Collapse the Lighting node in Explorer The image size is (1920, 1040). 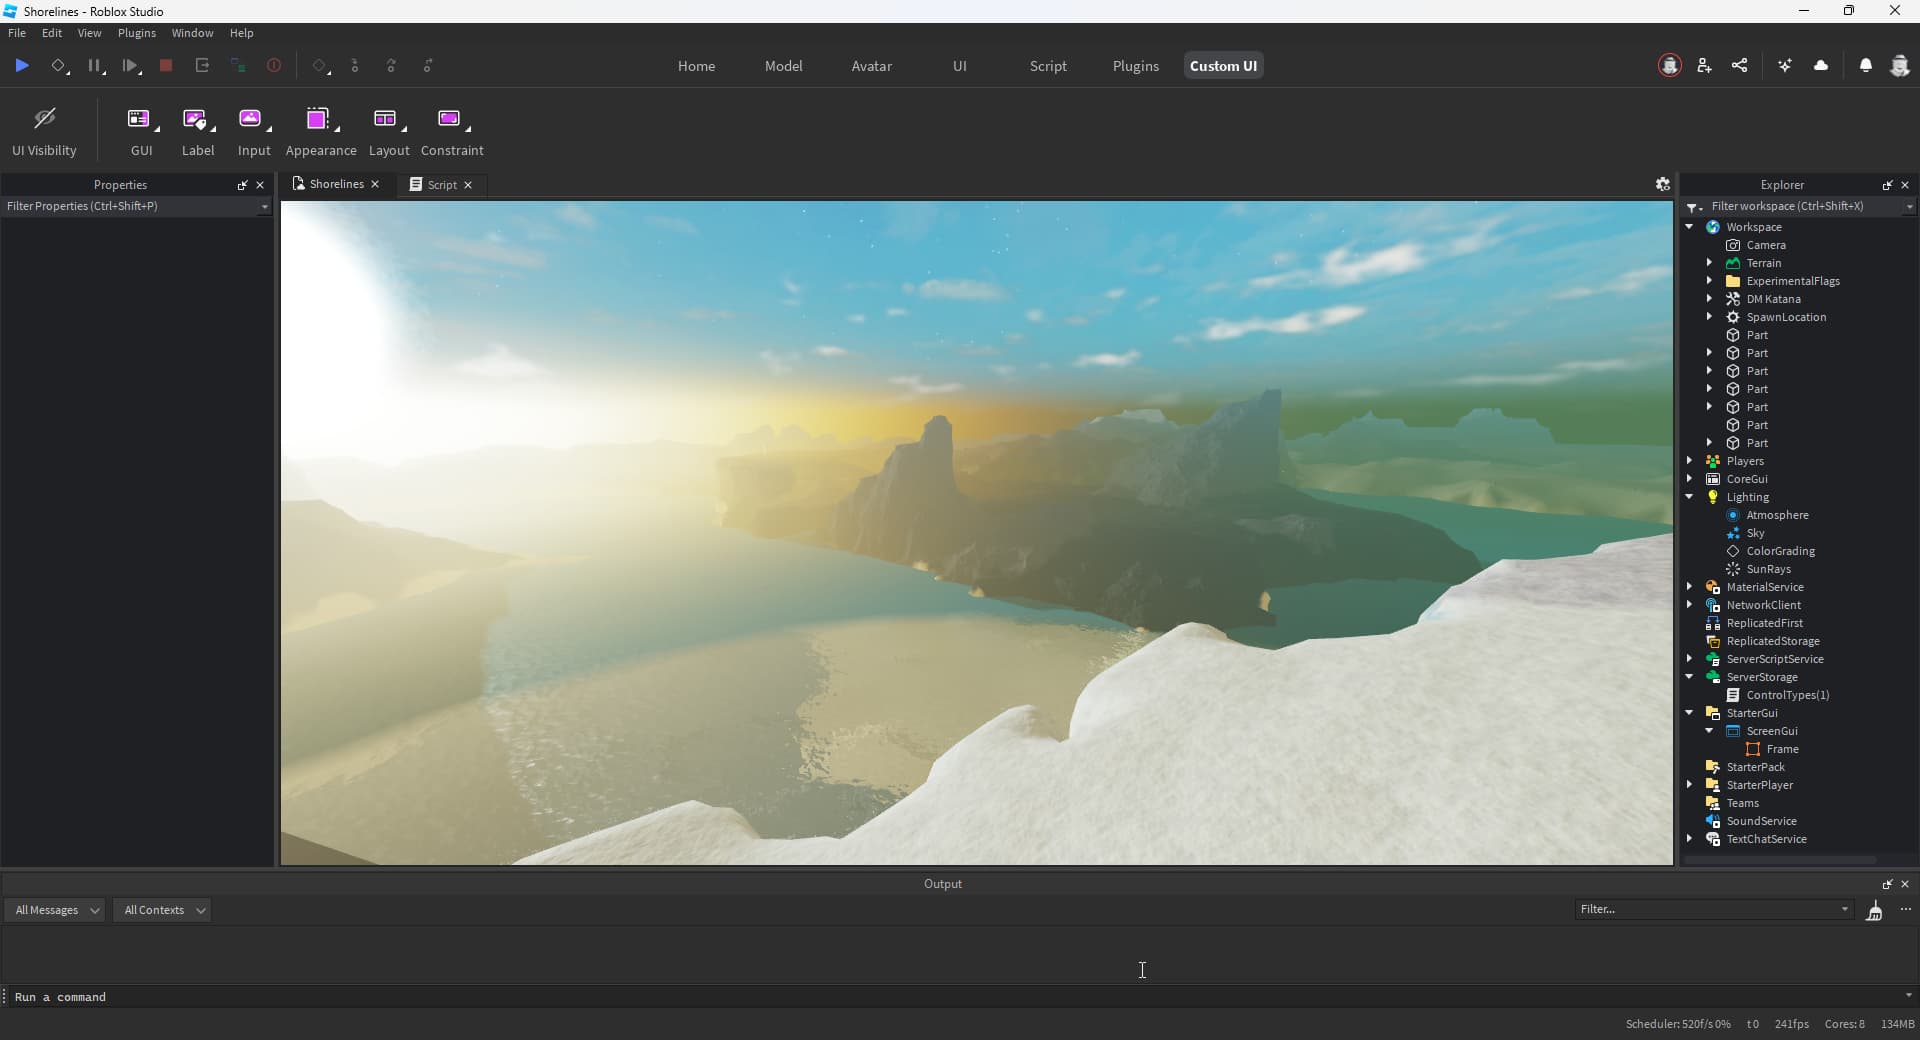(x=1690, y=497)
